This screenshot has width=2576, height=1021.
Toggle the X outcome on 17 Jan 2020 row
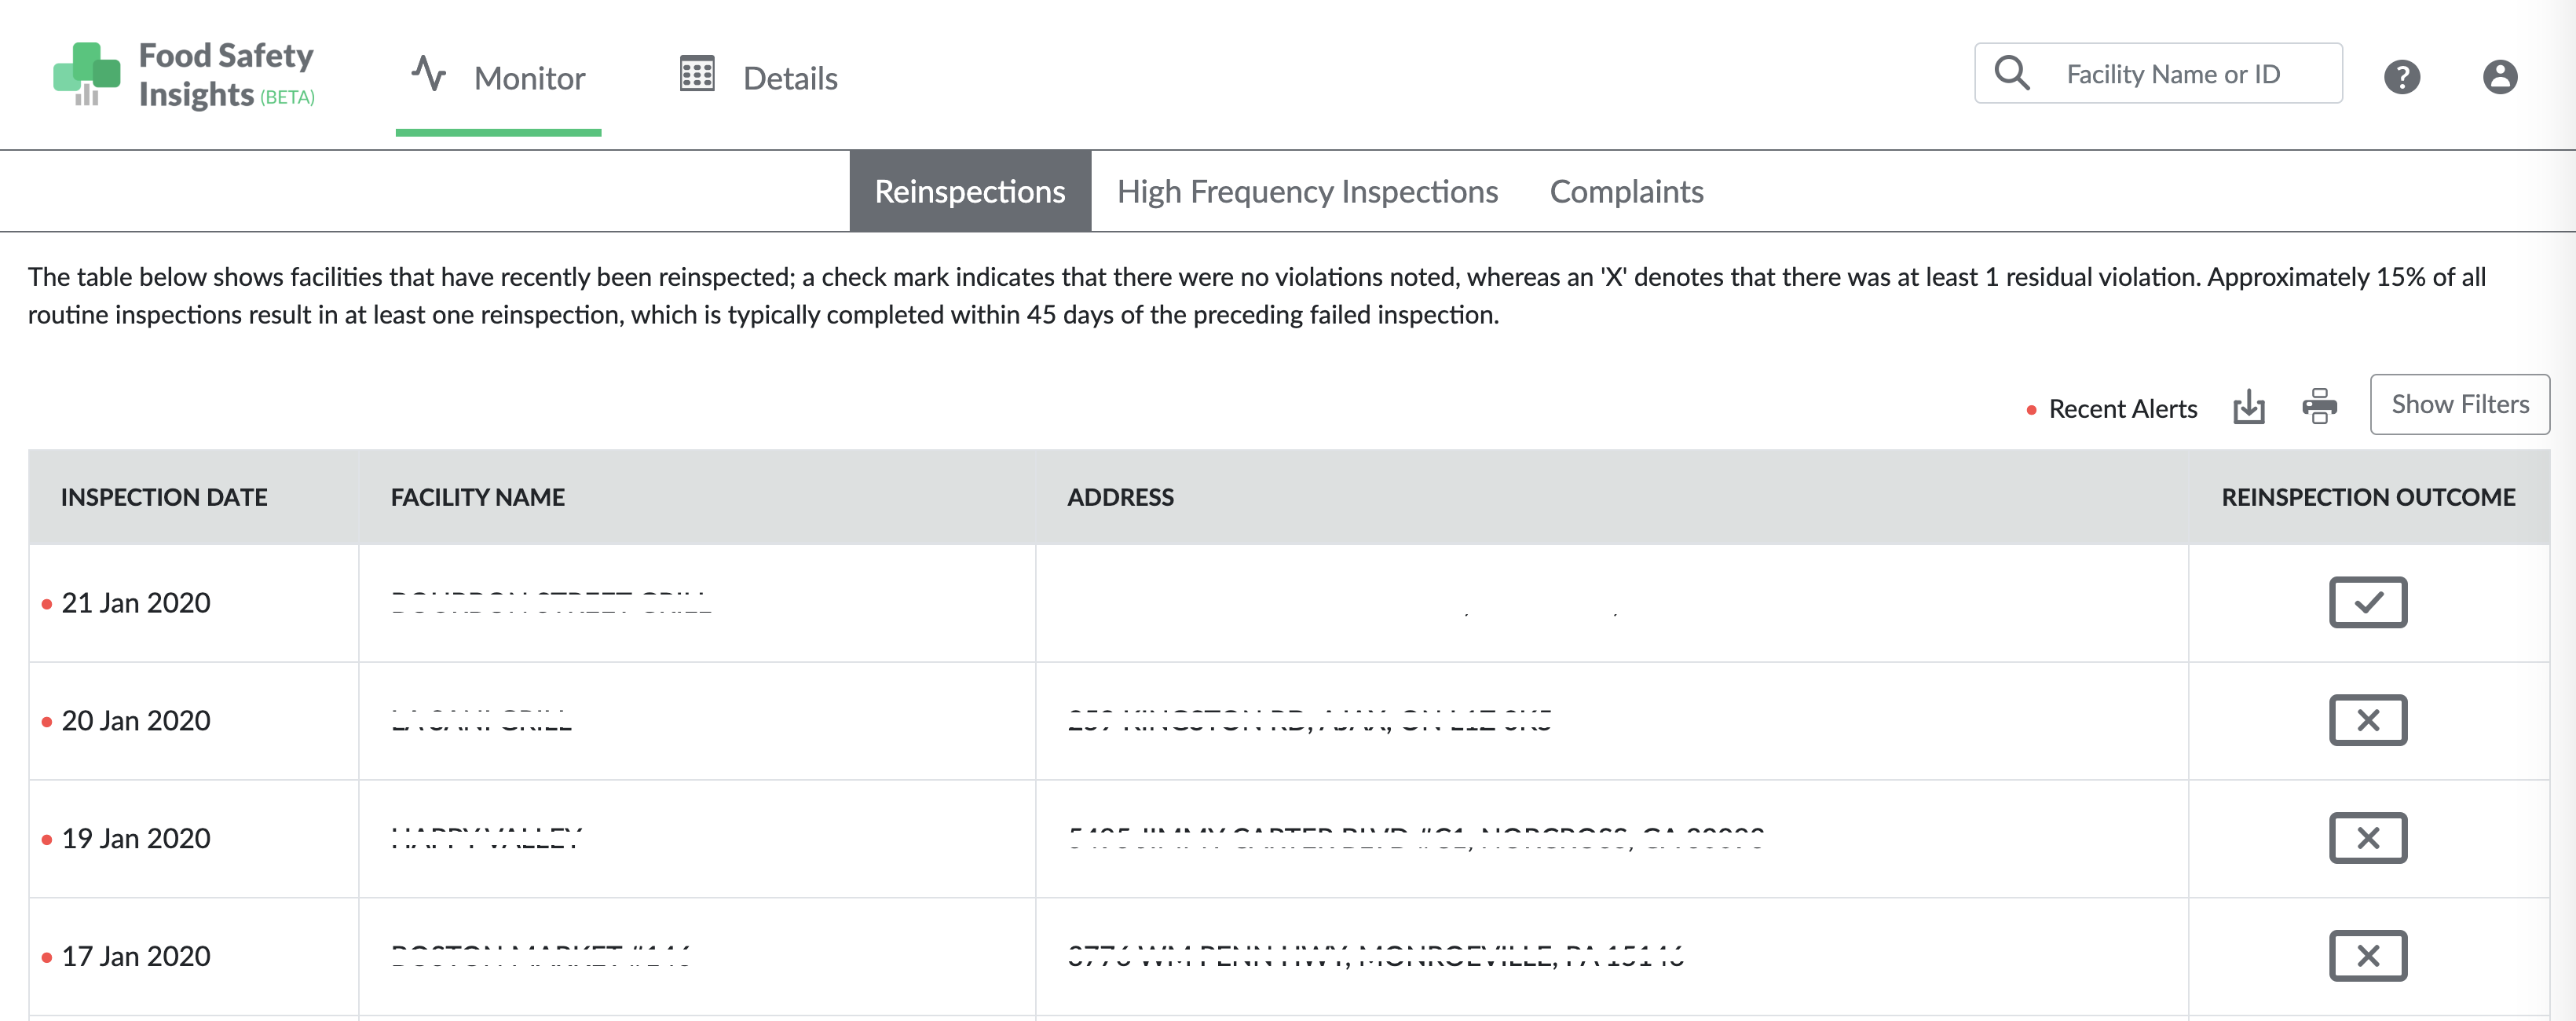(2368, 956)
